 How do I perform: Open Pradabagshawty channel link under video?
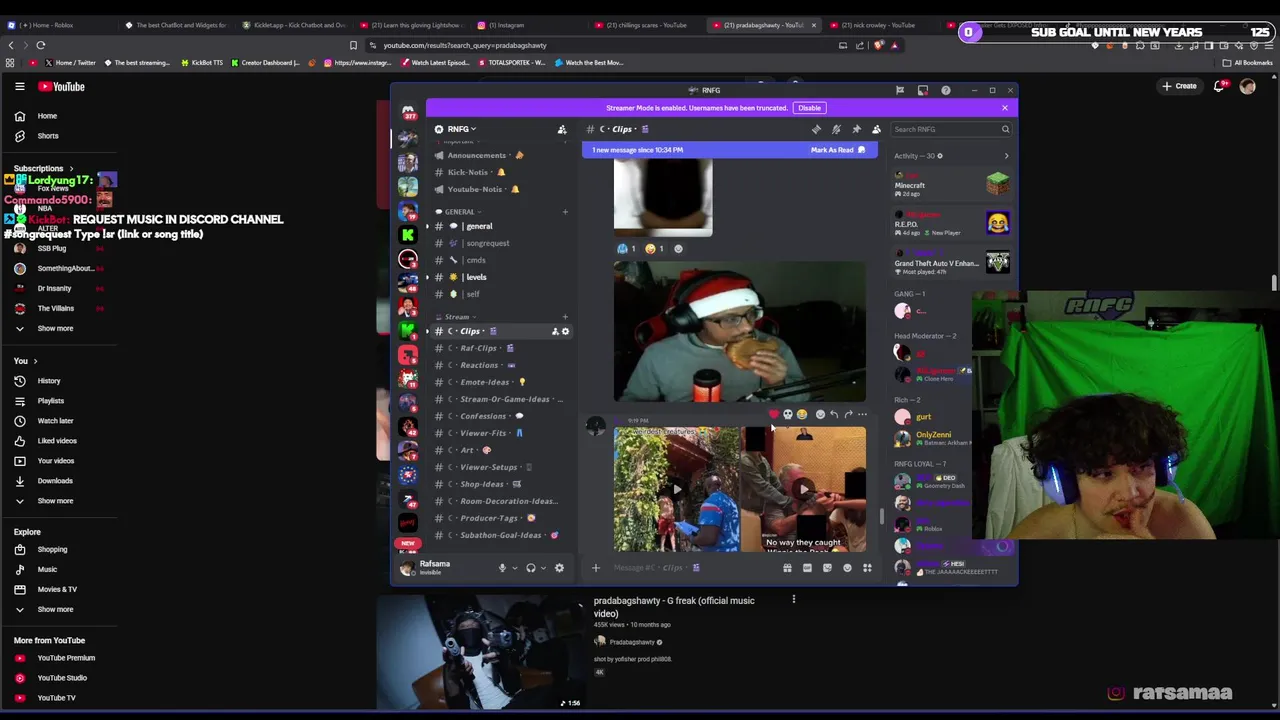click(x=632, y=642)
